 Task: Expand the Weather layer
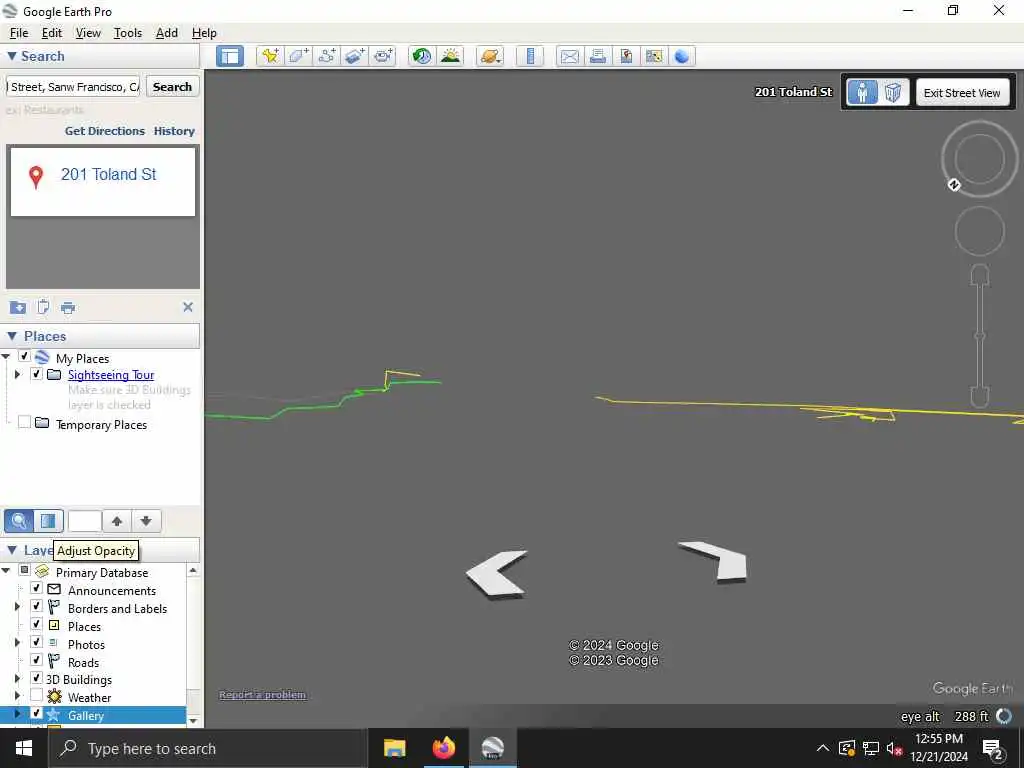point(18,696)
